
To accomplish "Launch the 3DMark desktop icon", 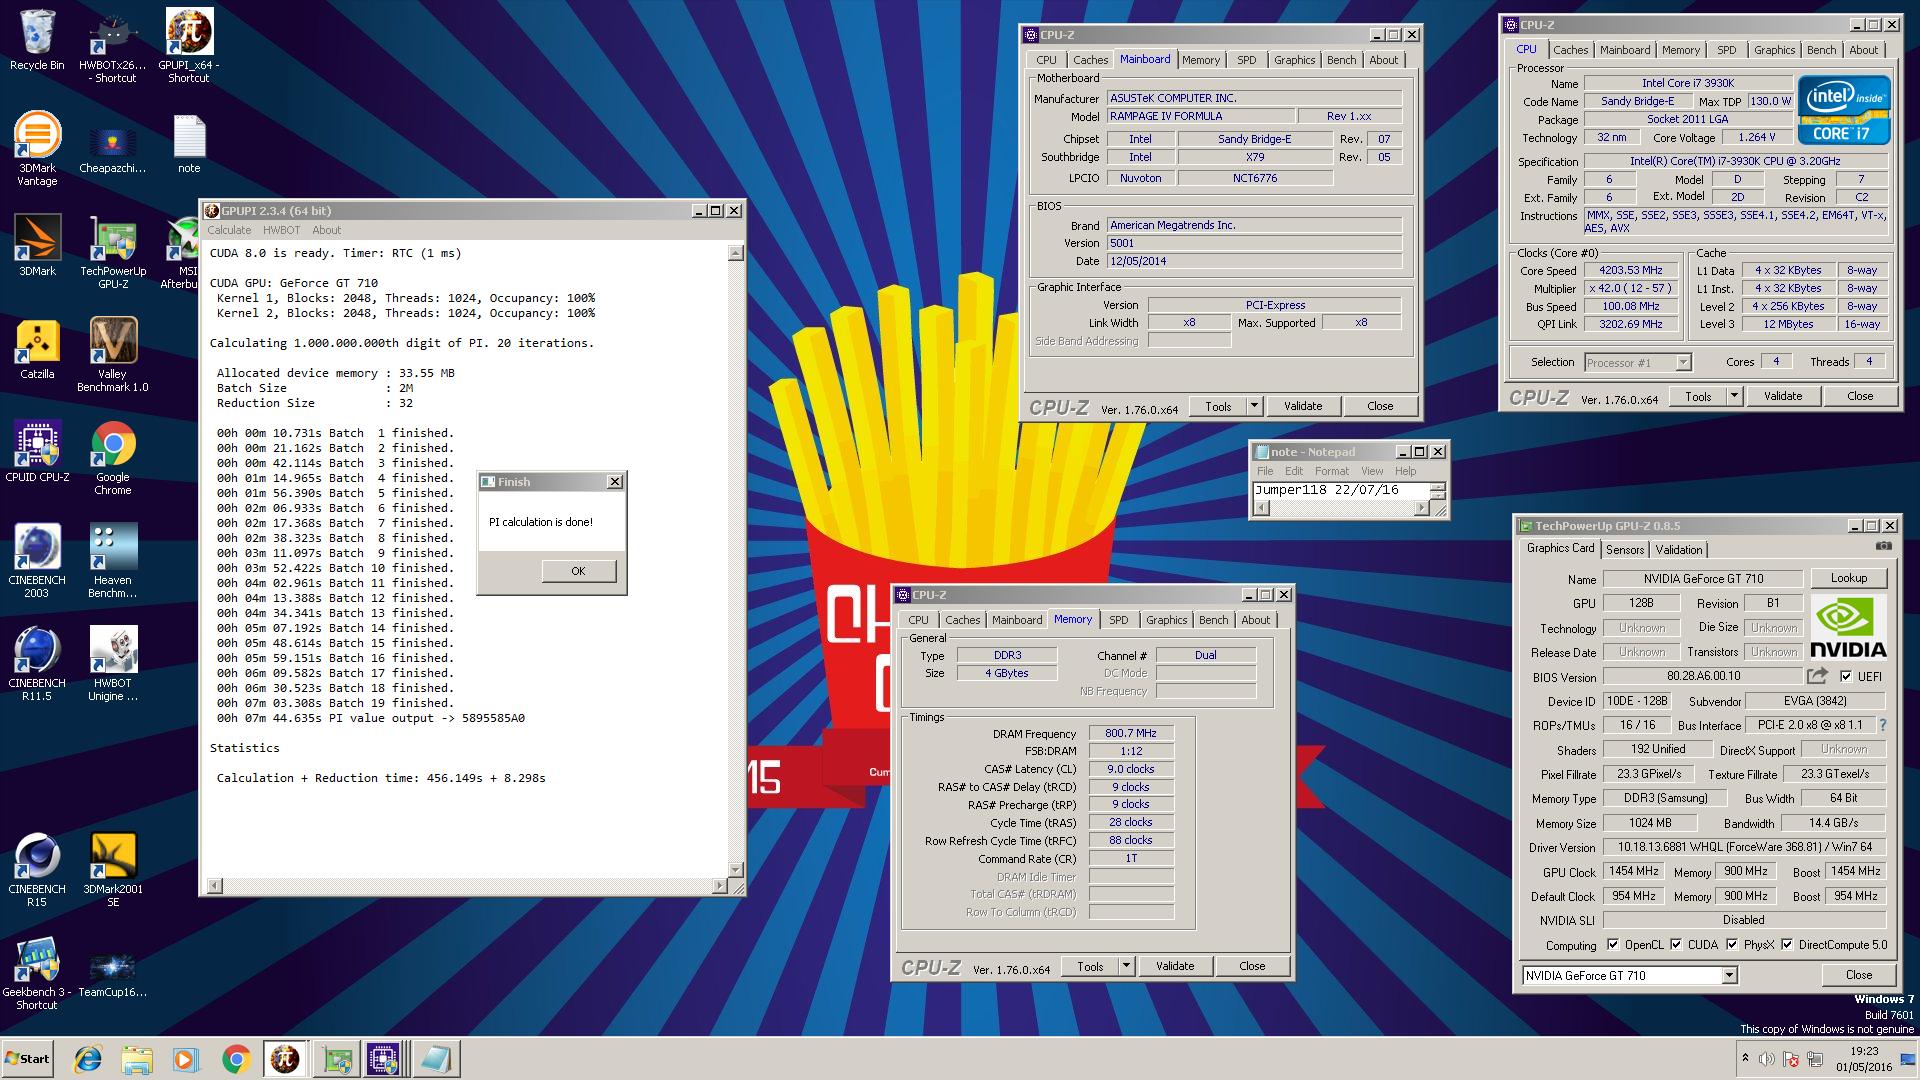I will tap(37, 245).
